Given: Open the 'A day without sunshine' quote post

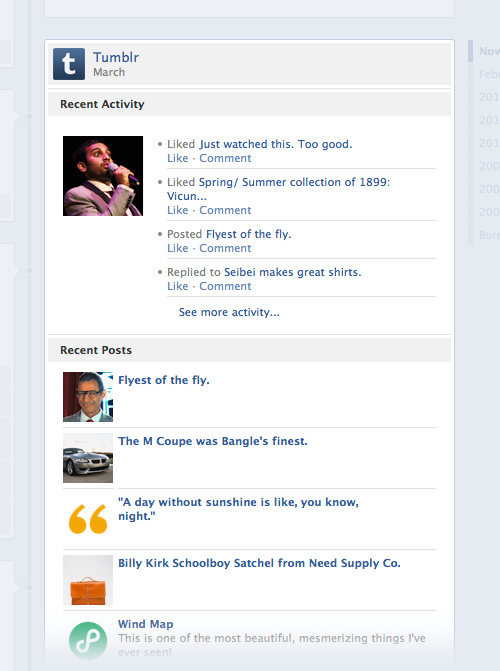Looking at the screenshot, I should point(238,509).
